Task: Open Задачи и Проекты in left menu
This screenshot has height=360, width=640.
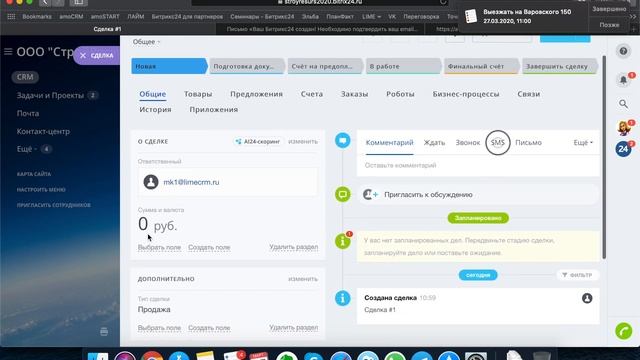Action: point(50,96)
